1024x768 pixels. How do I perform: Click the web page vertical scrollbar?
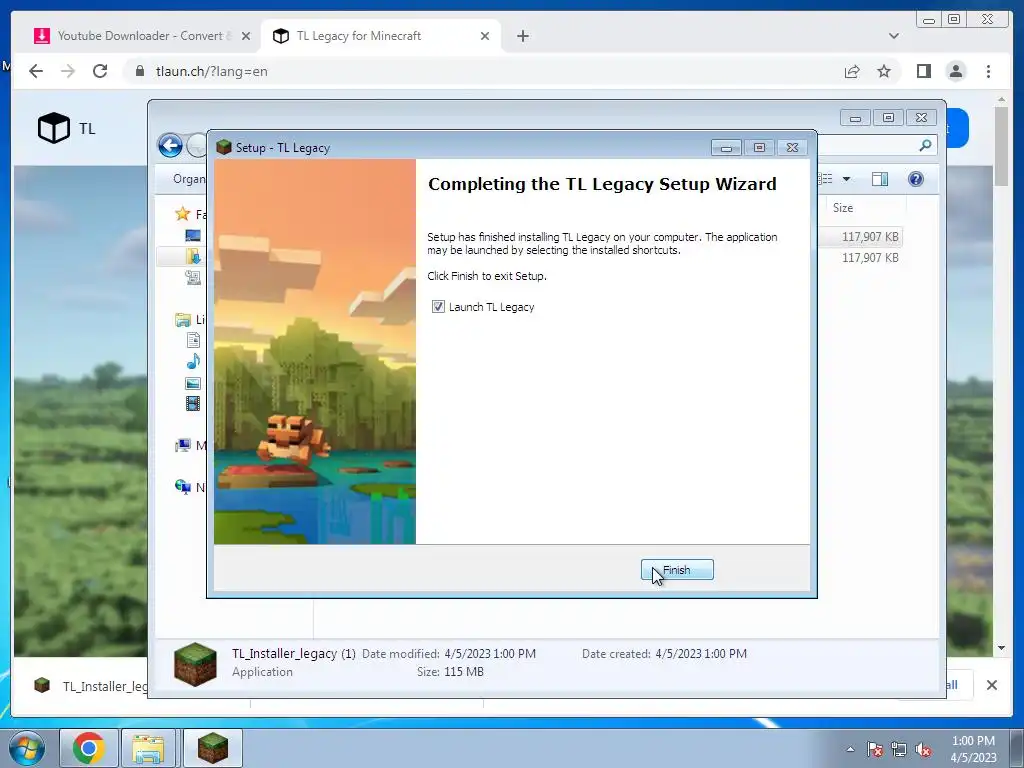click(1001, 146)
